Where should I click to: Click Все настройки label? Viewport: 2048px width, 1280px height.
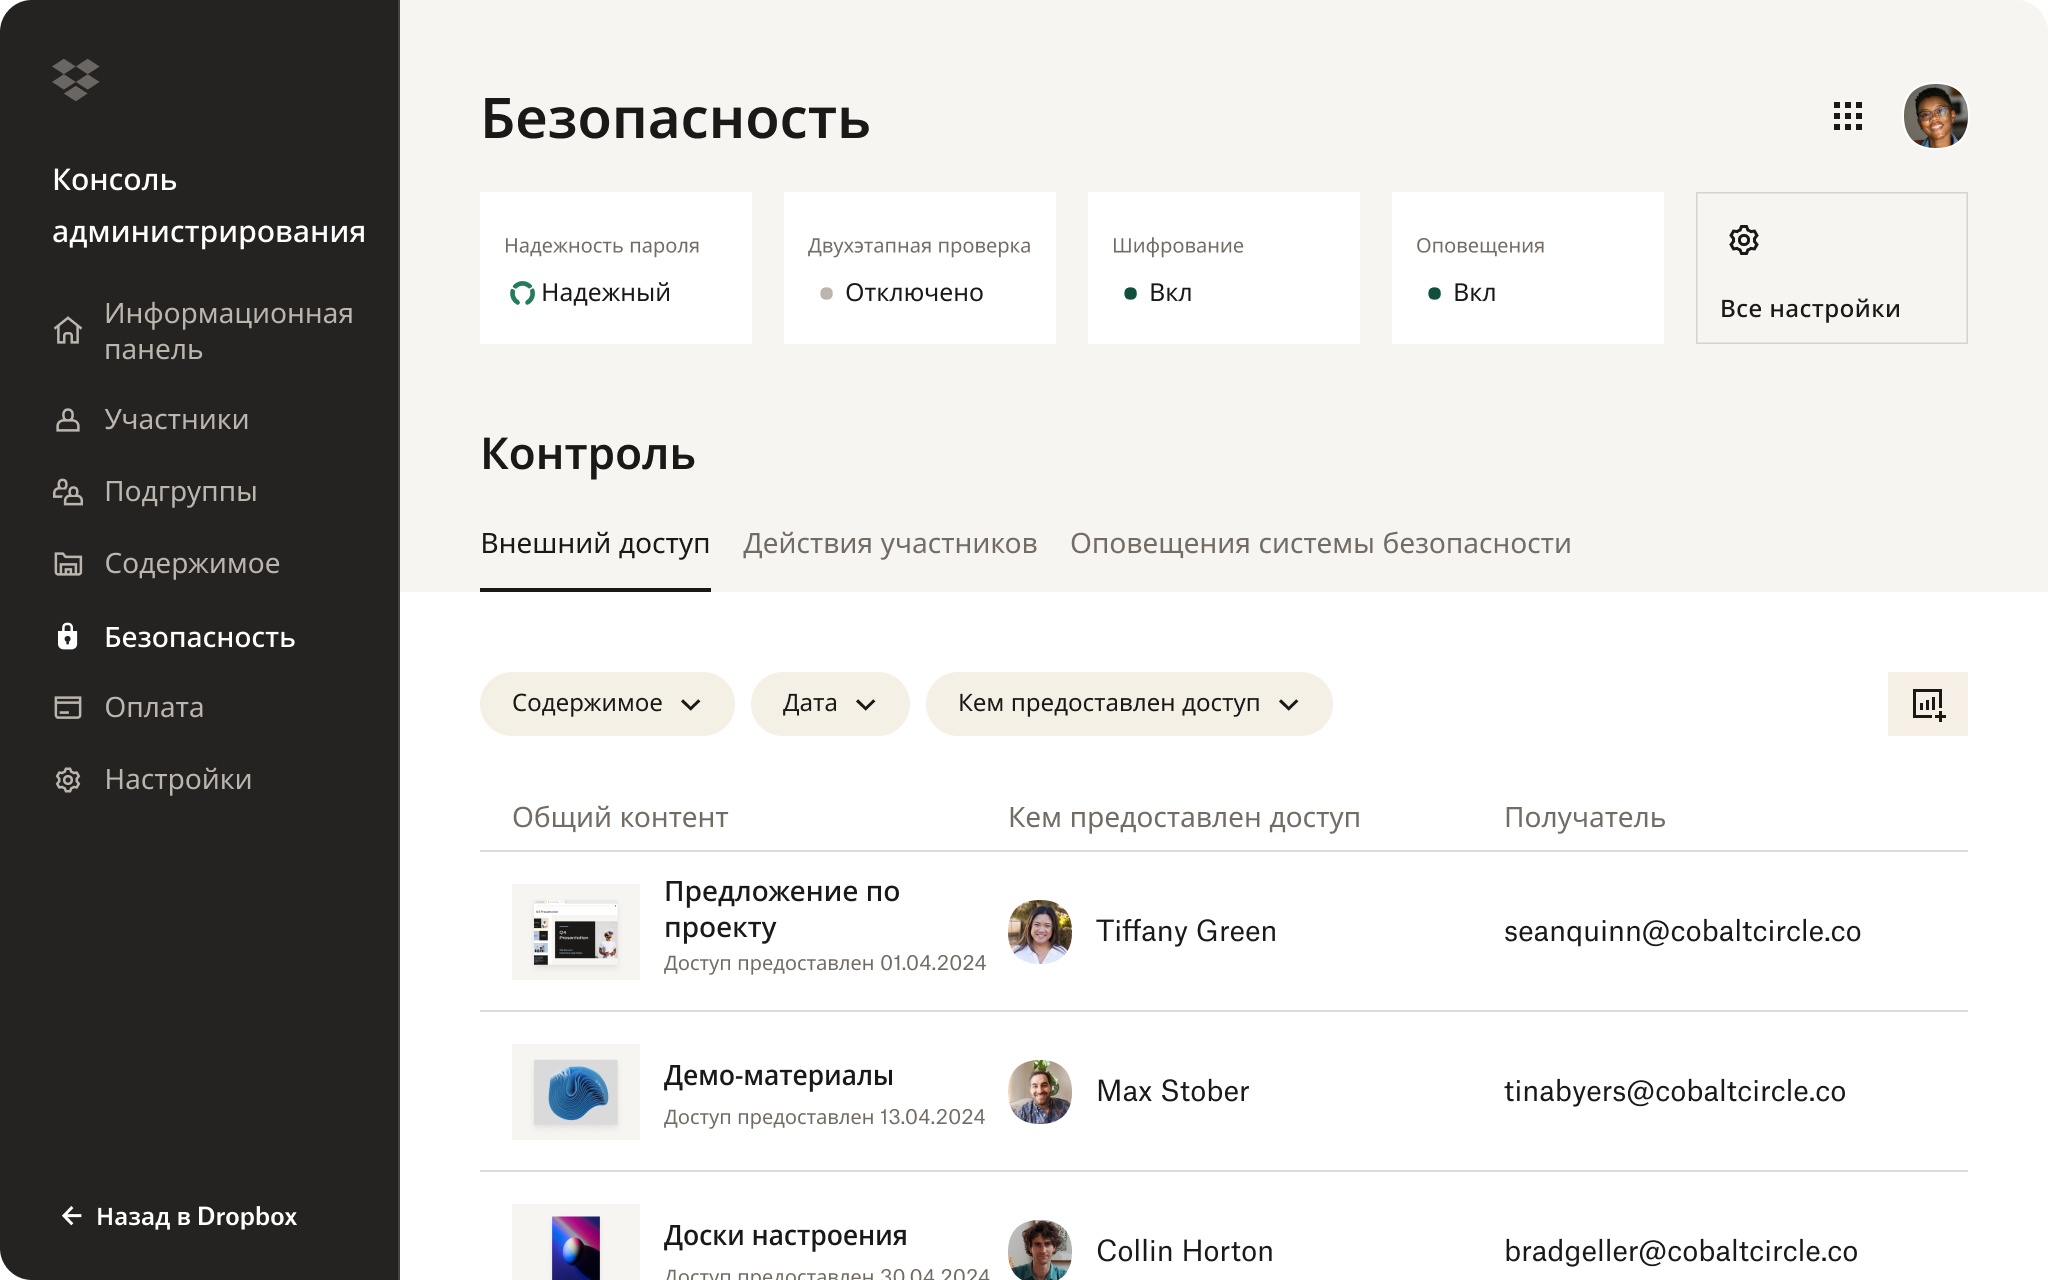tap(1810, 309)
